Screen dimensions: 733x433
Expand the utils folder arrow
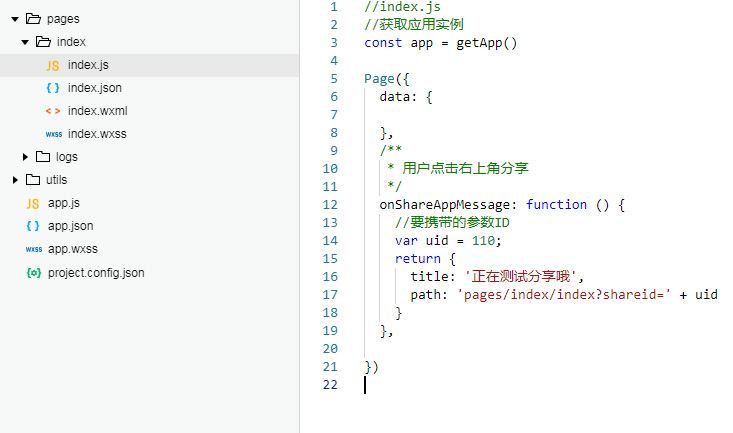point(15,180)
